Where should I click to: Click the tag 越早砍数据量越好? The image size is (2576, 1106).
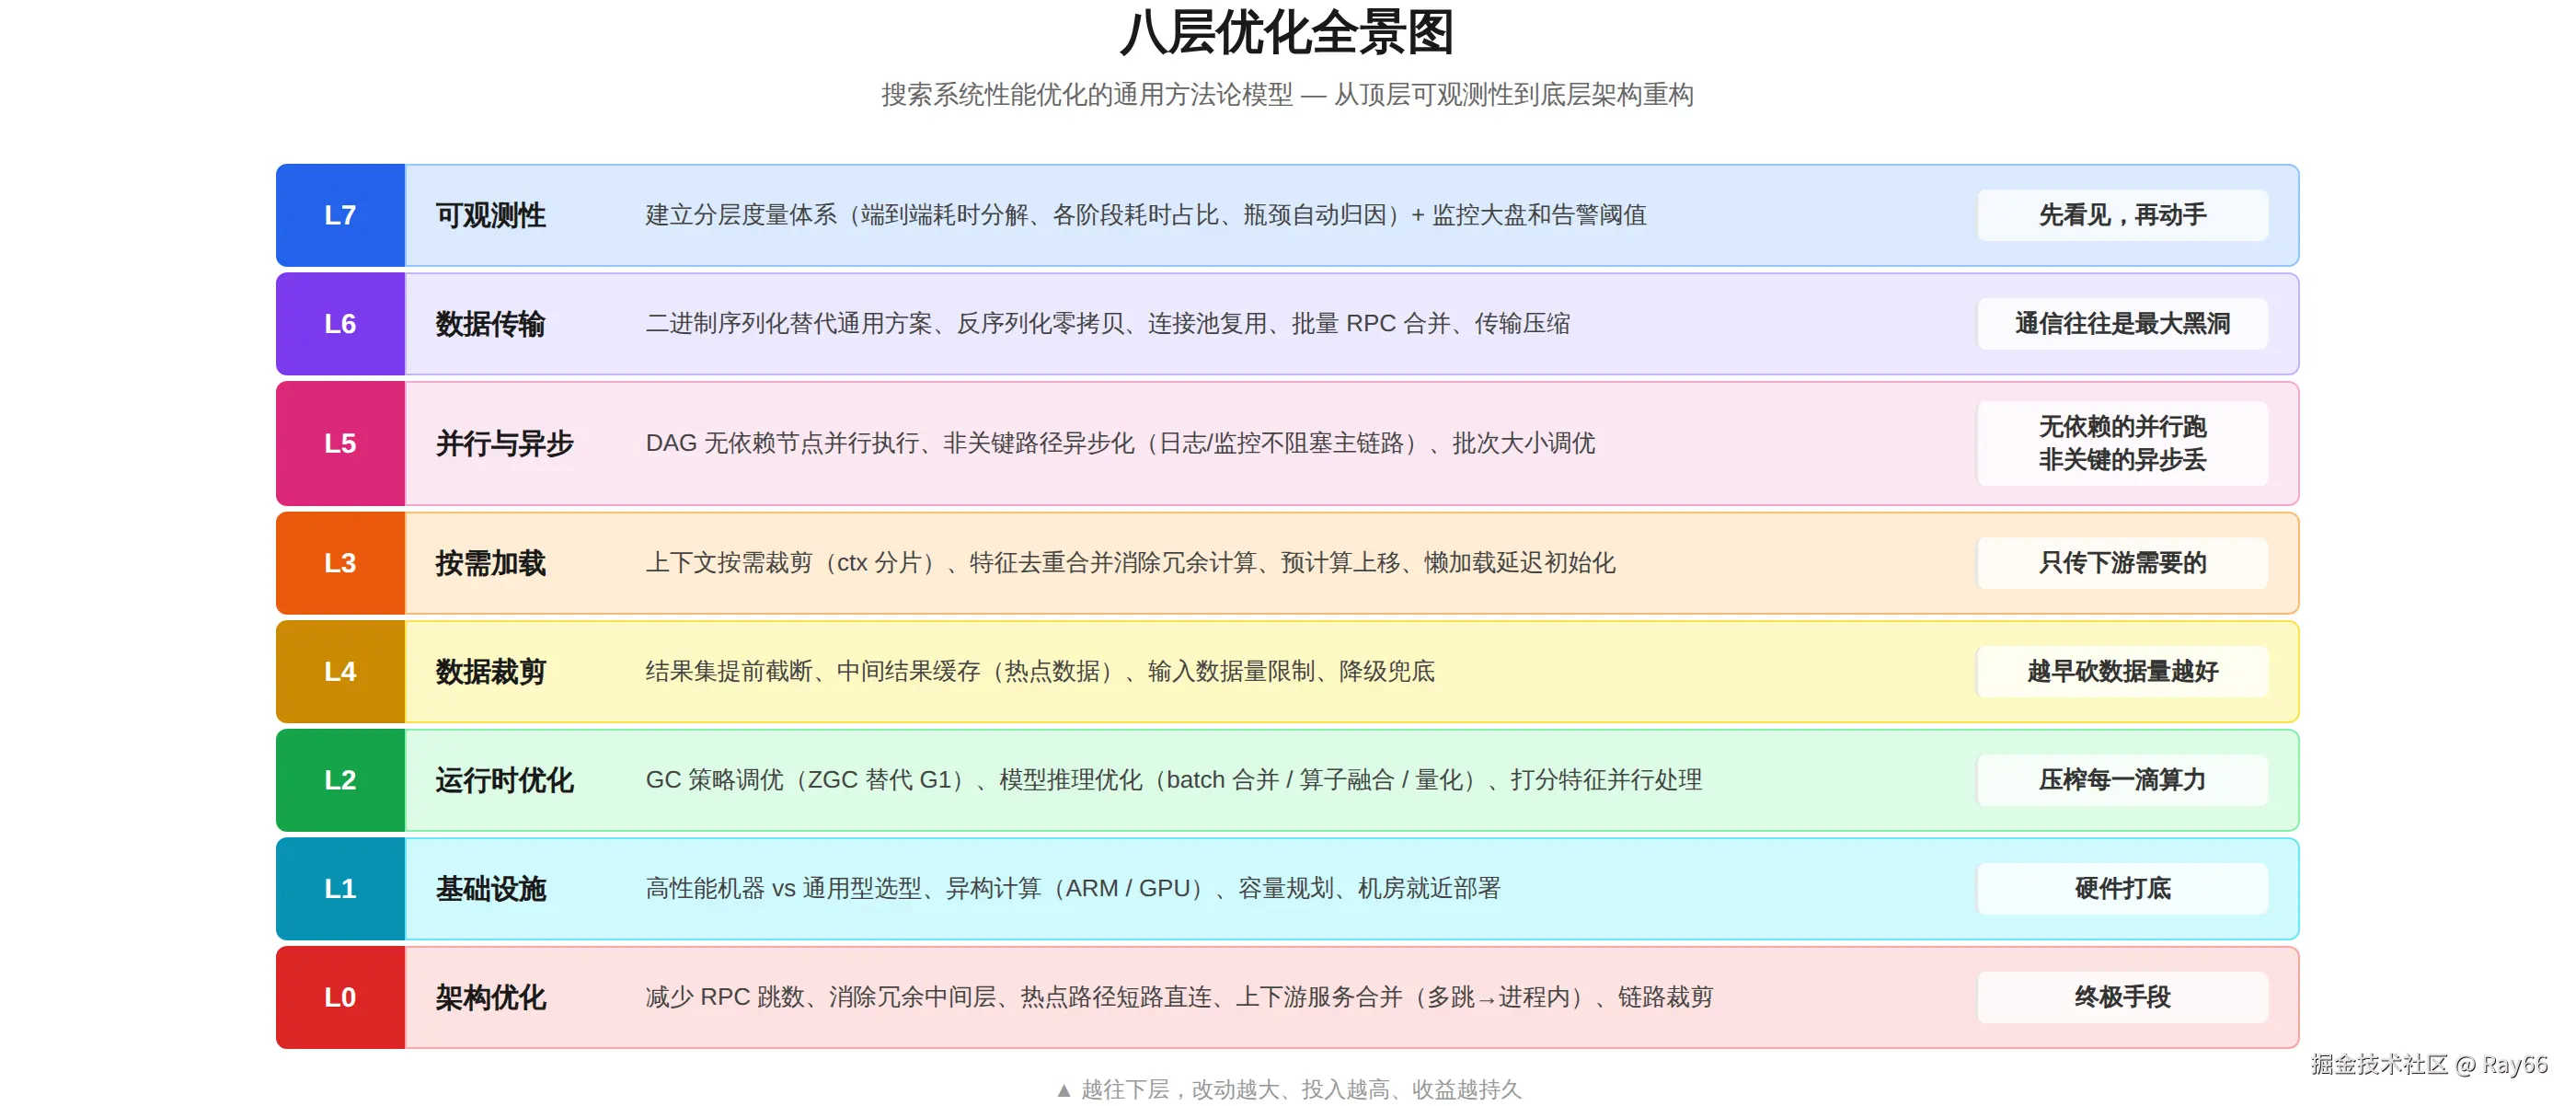(2122, 671)
